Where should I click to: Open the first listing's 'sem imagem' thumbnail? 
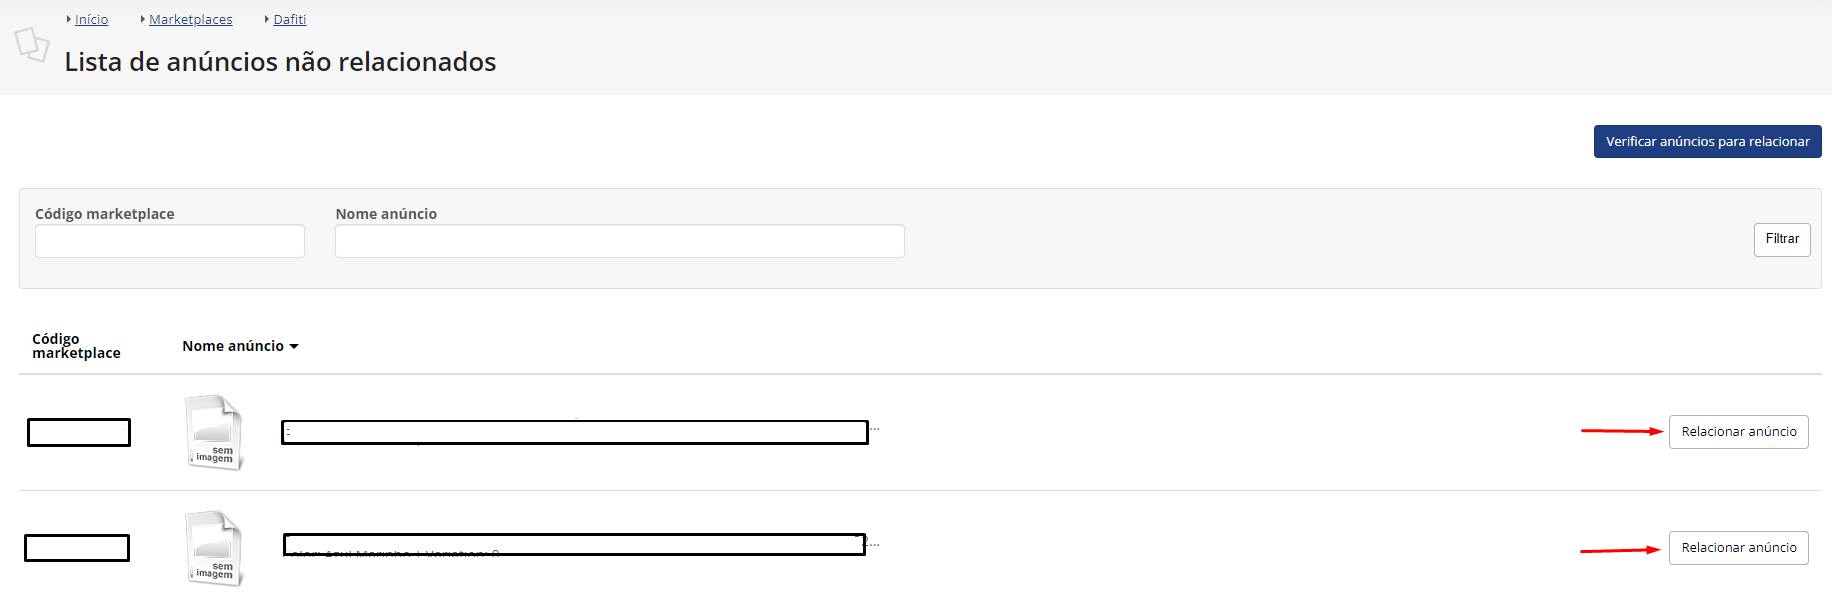tap(214, 432)
